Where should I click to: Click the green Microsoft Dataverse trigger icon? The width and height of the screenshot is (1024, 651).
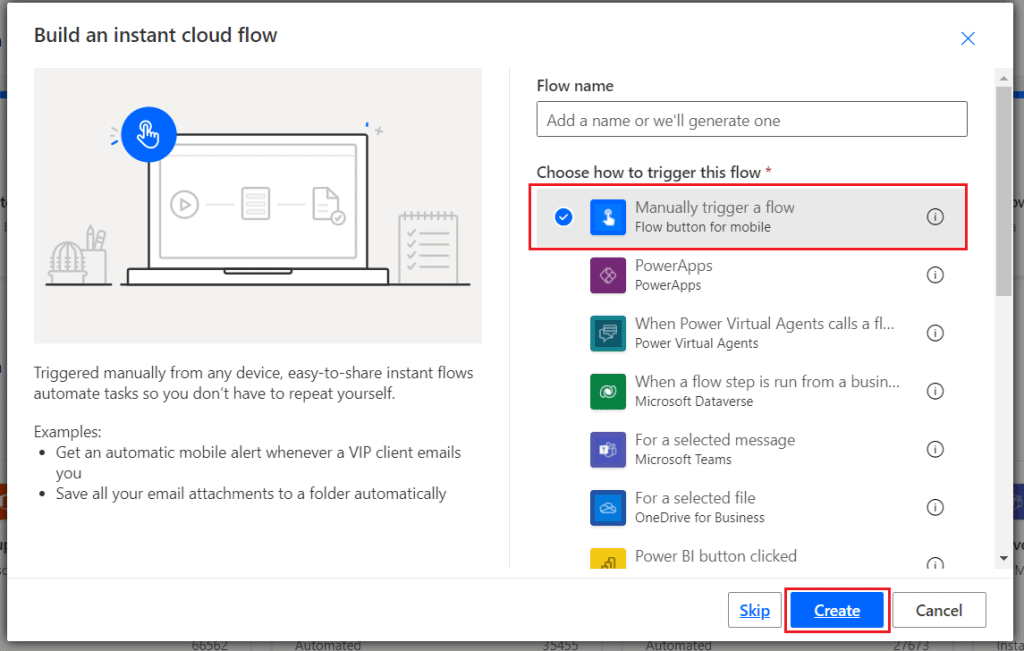tap(607, 391)
